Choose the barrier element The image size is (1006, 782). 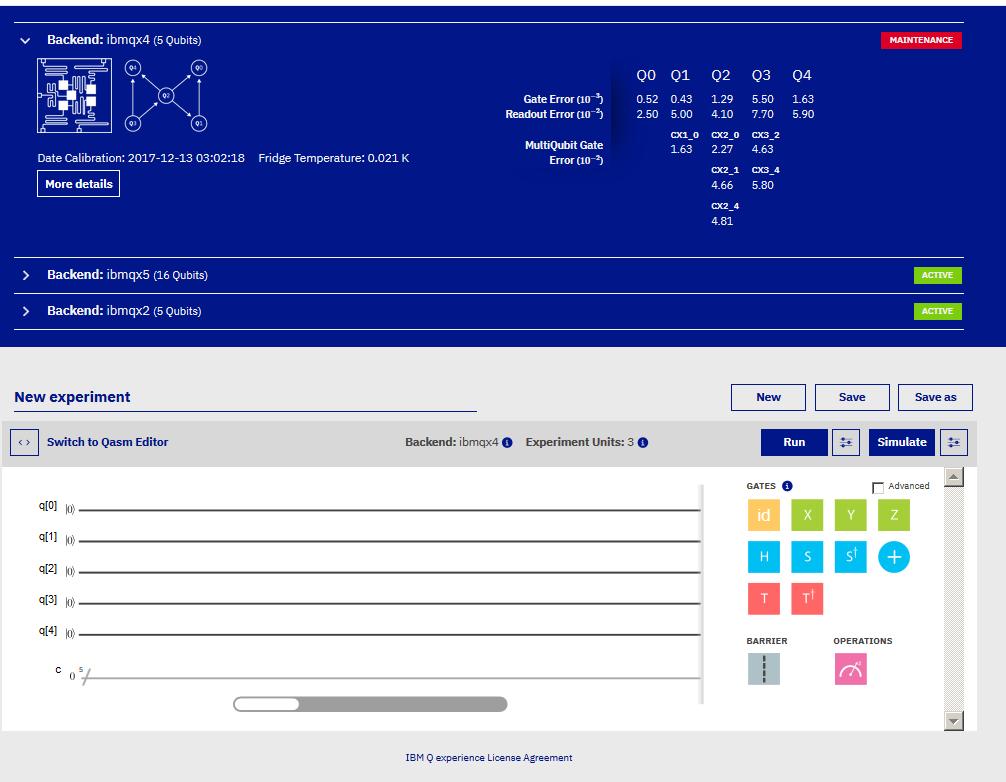tap(763, 669)
